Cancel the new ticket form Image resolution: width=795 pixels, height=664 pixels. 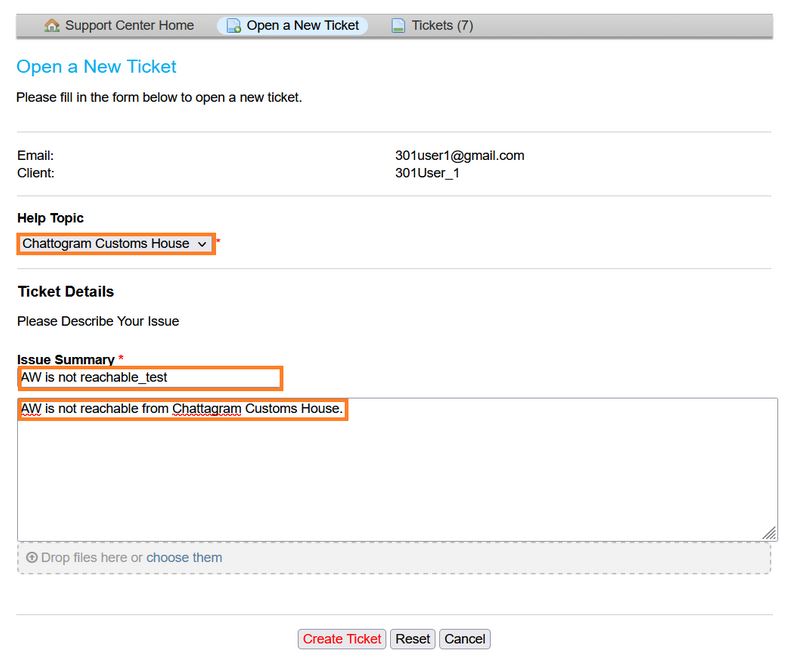click(x=465, y=639)
